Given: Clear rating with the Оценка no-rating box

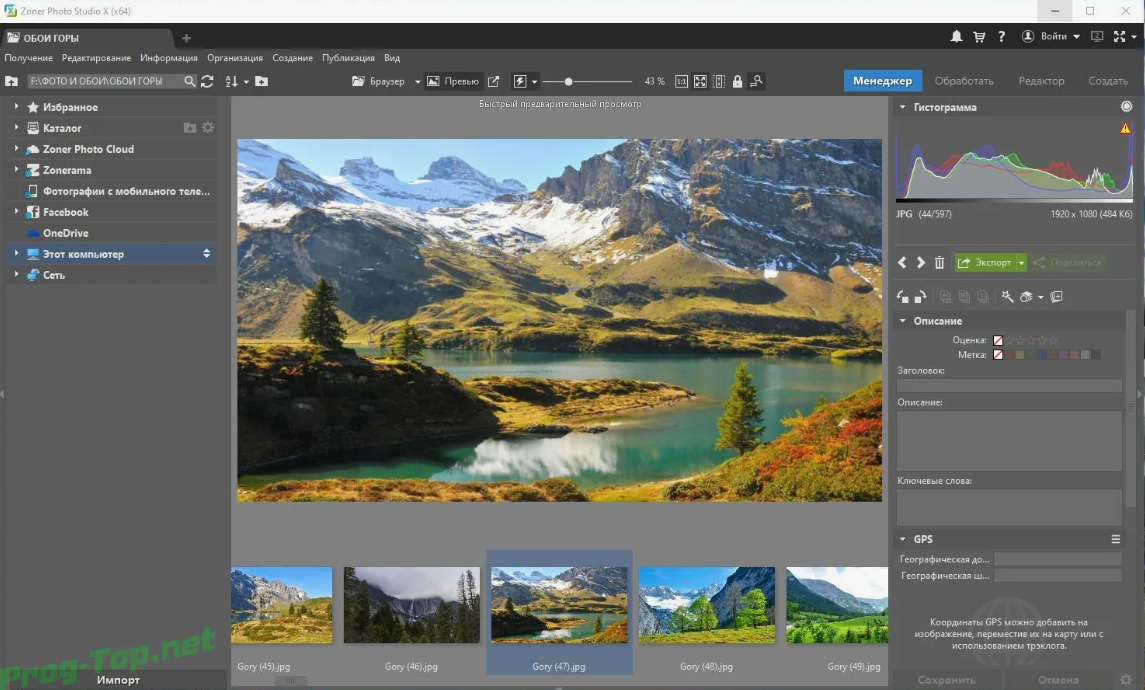Looking at the screenshot, I should (998, 340).
